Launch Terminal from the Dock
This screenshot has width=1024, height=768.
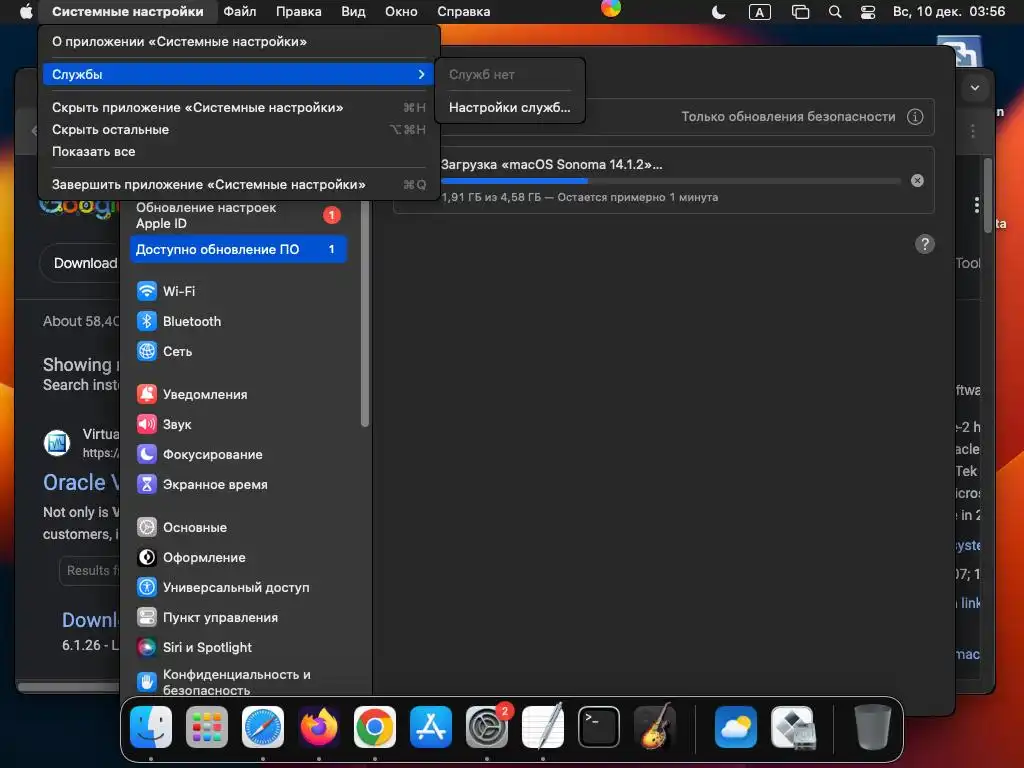599,727
